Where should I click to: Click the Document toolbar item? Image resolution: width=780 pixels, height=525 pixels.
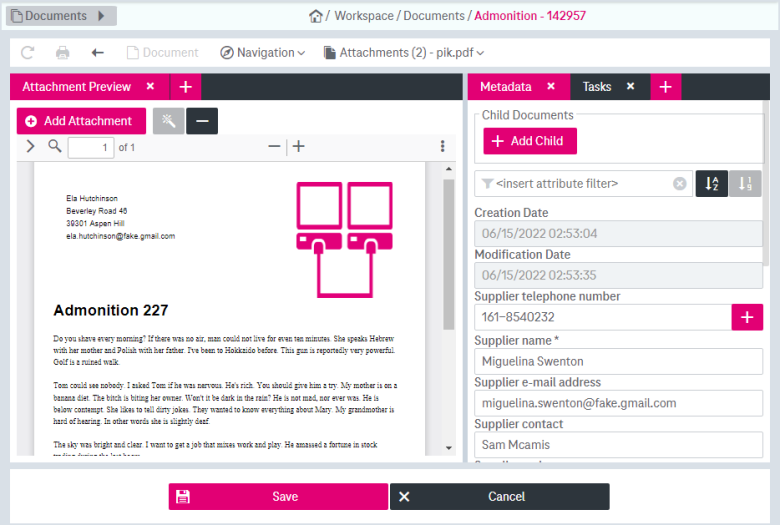pos(163,53)
